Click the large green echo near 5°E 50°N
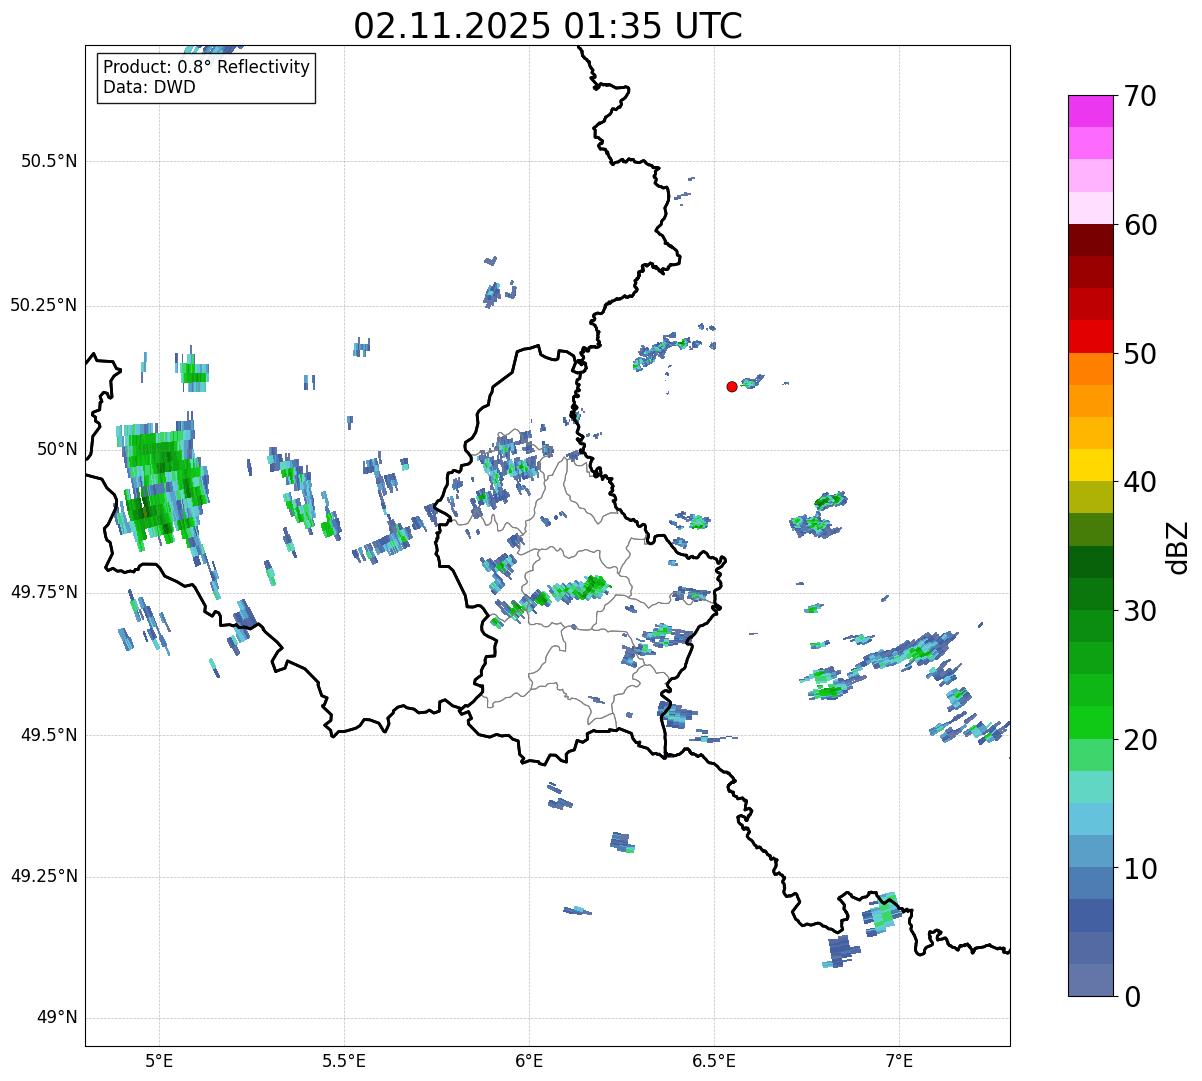The width and height of the screenshot is (1202, 1081). (x=160, y=482)
